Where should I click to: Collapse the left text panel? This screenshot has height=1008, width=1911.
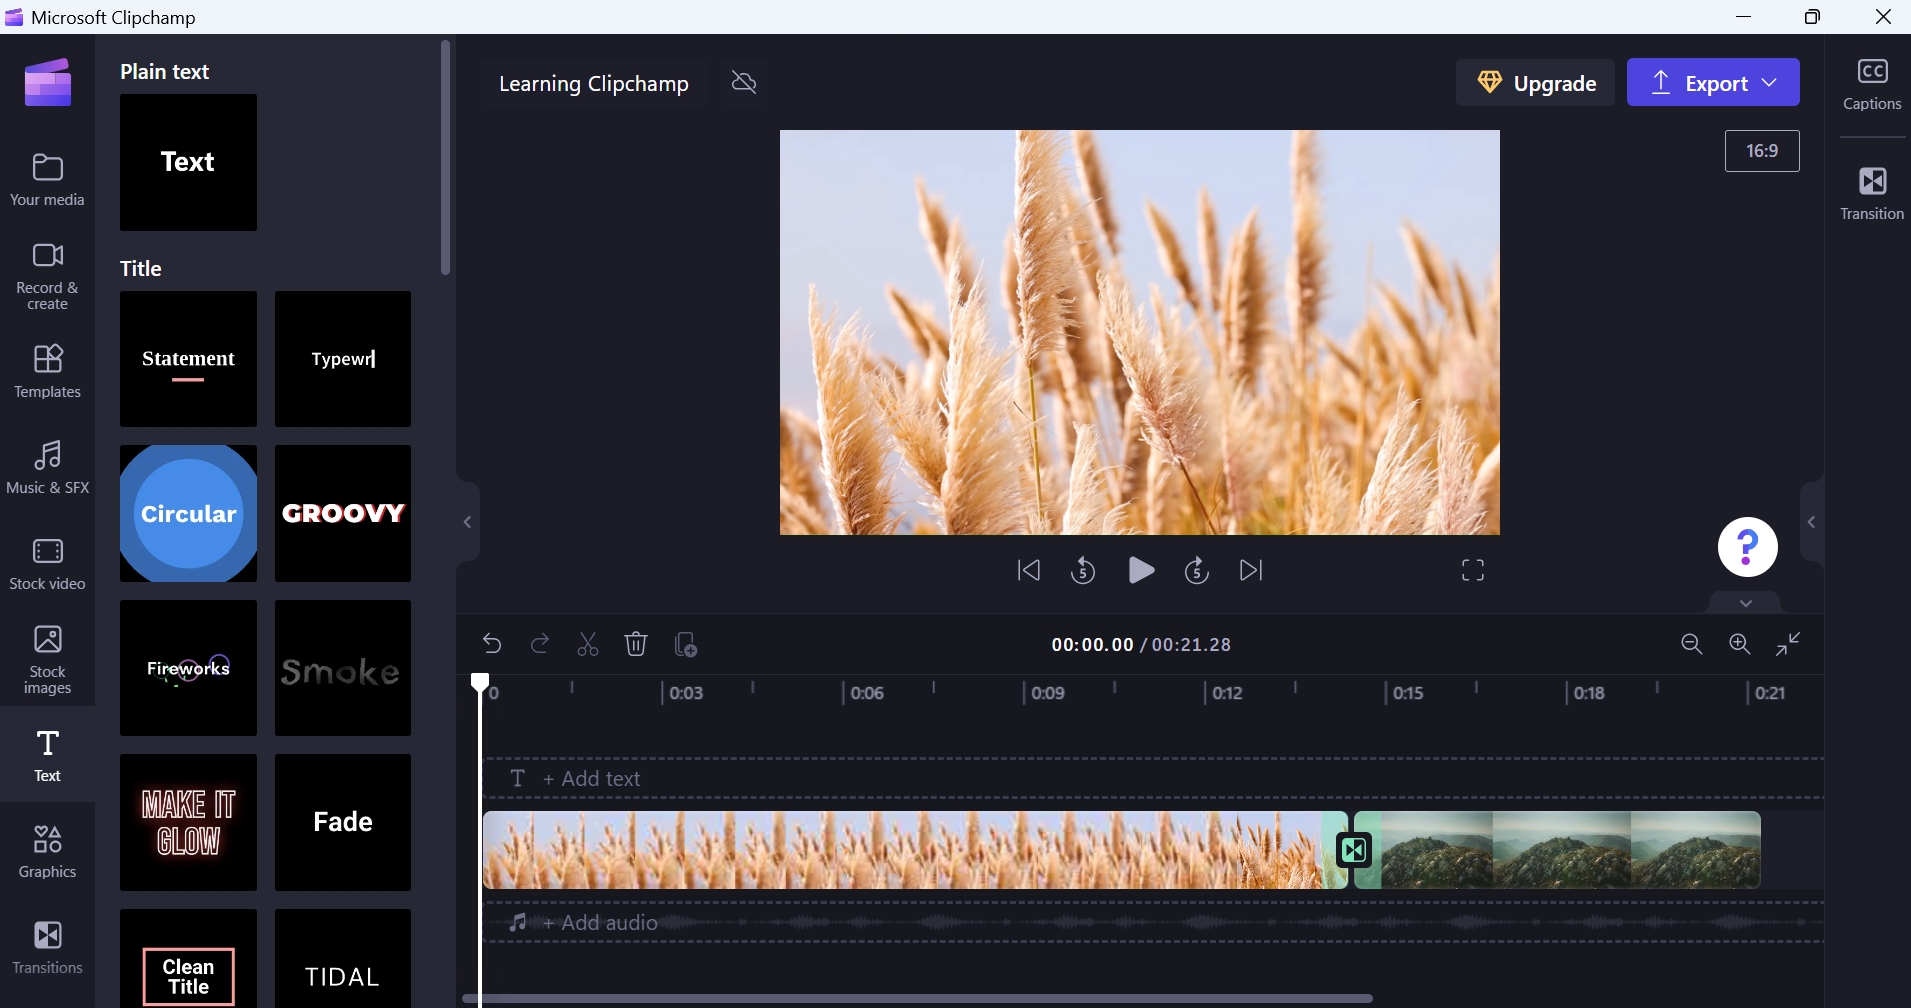(467, 522)
